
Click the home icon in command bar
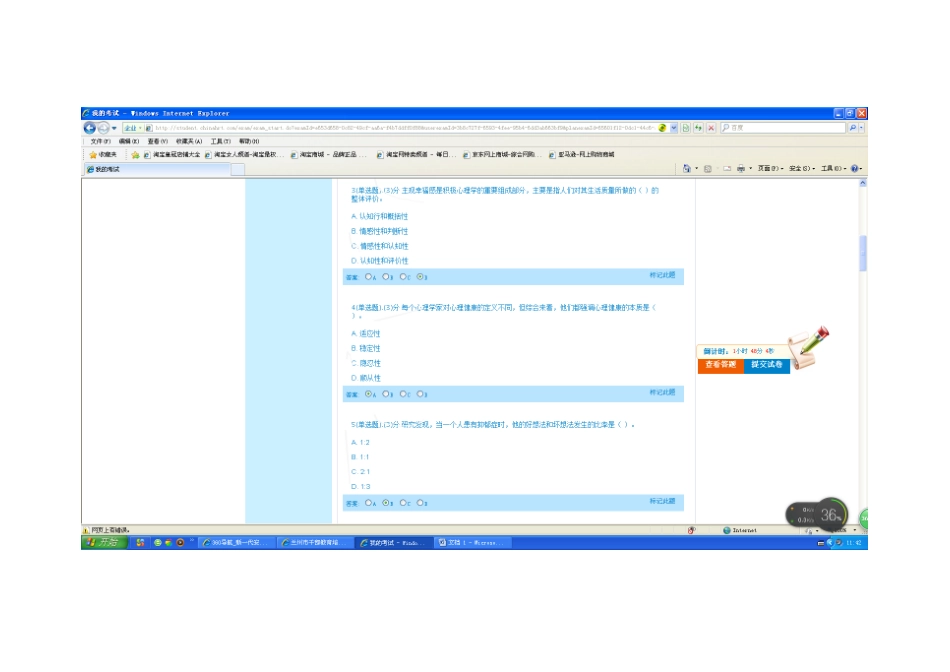tap(686, 169)
